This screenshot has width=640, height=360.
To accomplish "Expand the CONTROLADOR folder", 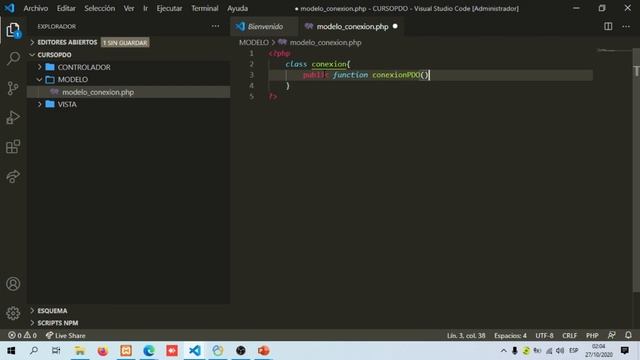I will click(84, 67).
